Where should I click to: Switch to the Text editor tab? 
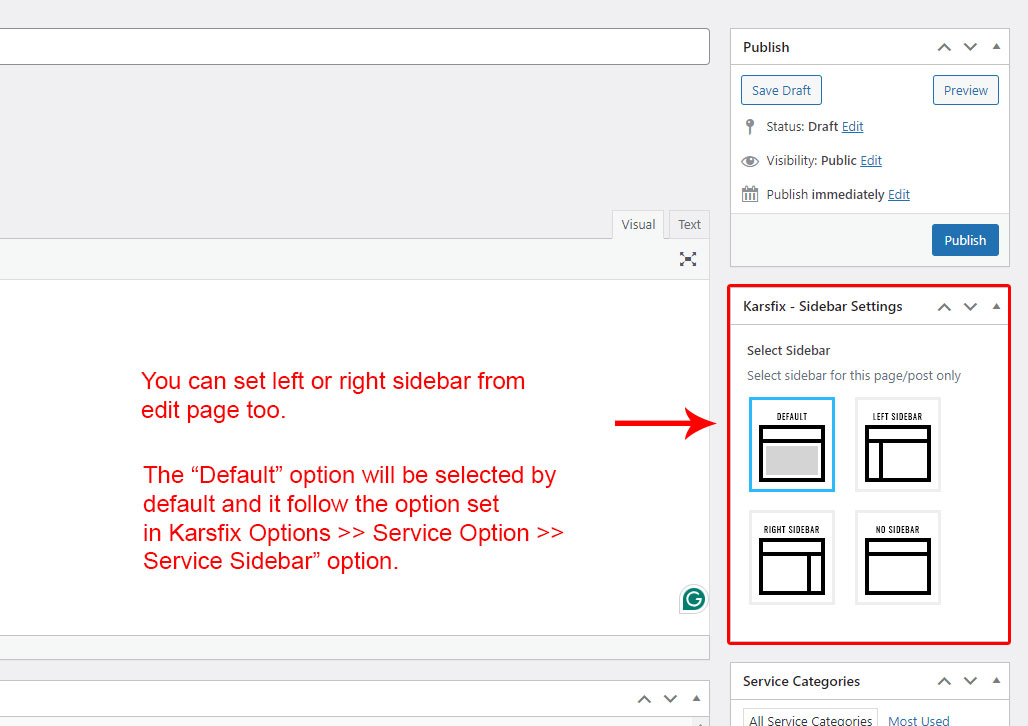(689, 225)
